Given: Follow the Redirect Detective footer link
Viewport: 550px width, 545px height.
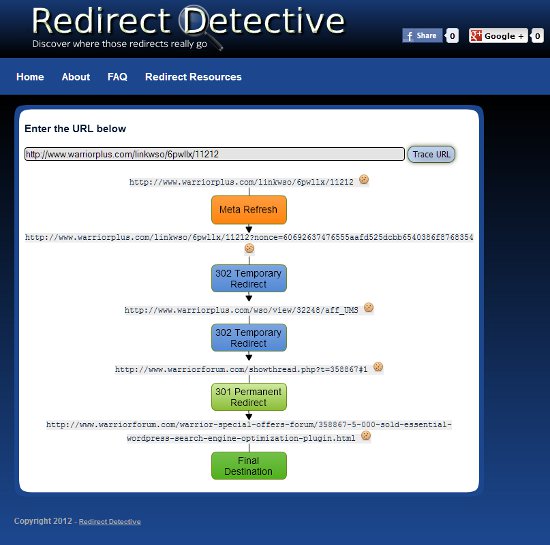Looking at the screenshot, I should (x=110, y=522).
